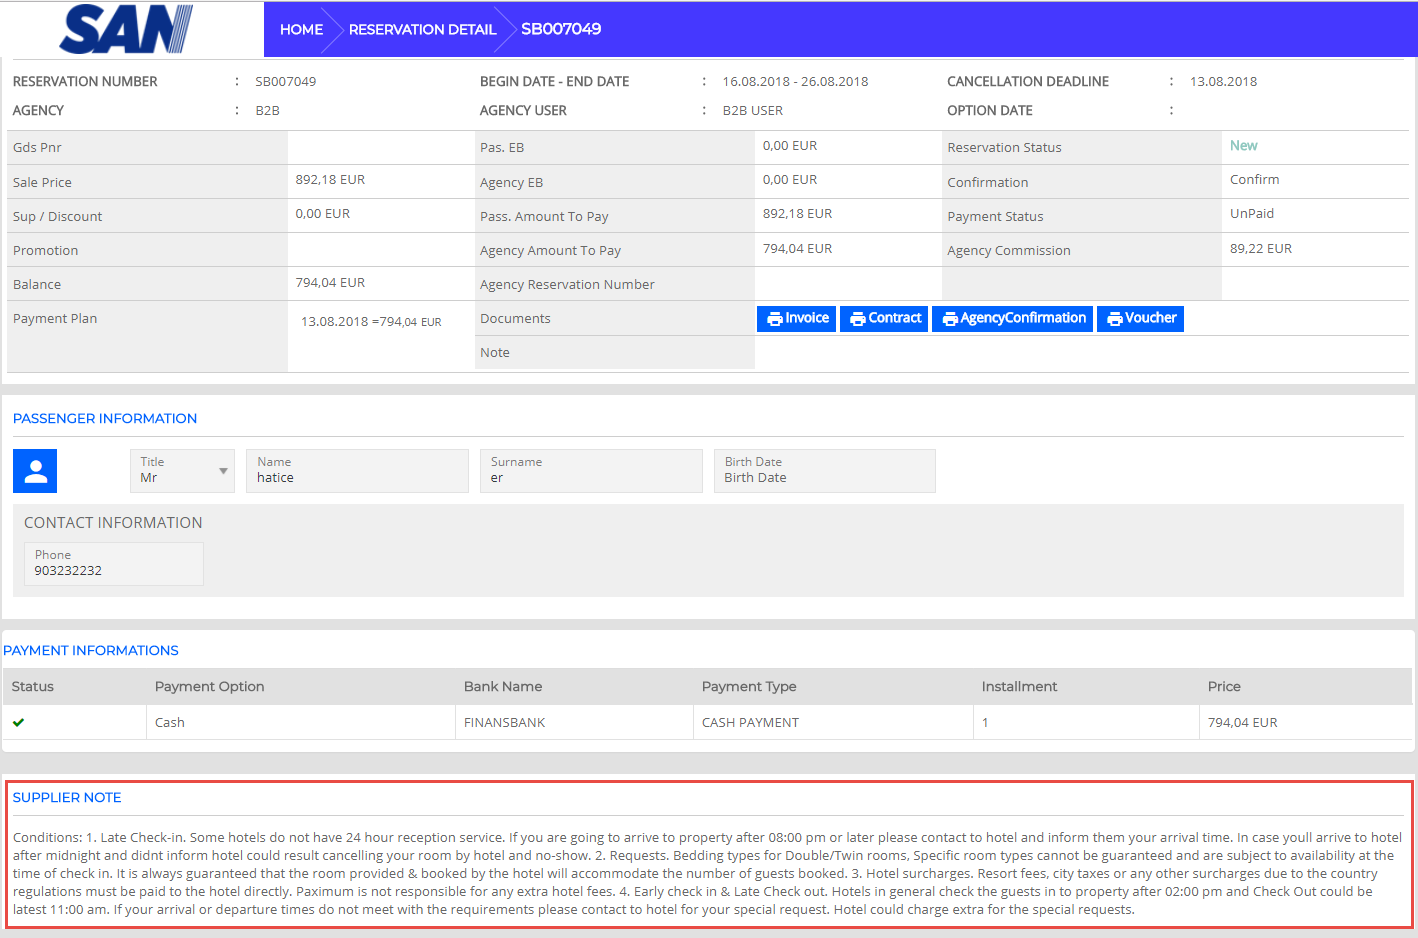
Task: Select SB007049 breadcrumb item
Action: [561, 29]
